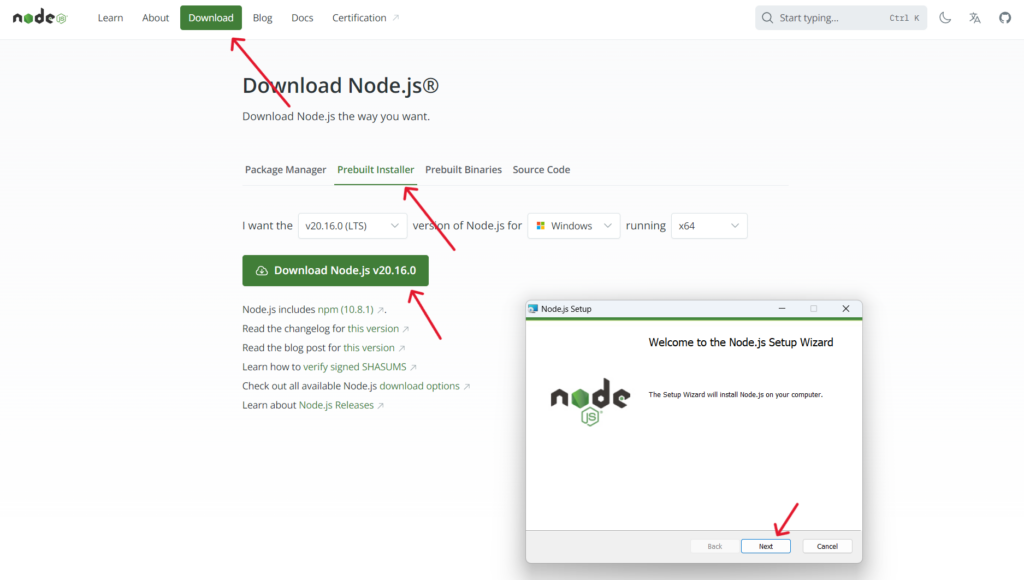Open the GitHub icon link
The image size is (1024, 580).
coord(1005,18)
